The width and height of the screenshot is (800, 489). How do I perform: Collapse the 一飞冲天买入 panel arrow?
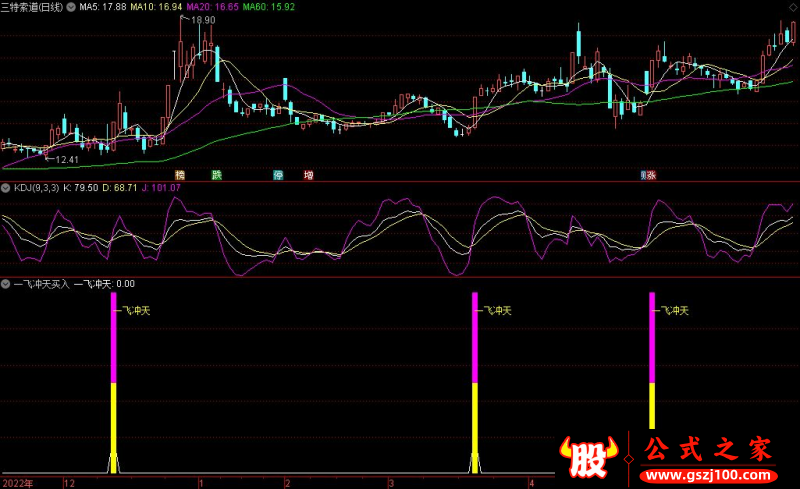pyautogui.click(x=6, y=284)
